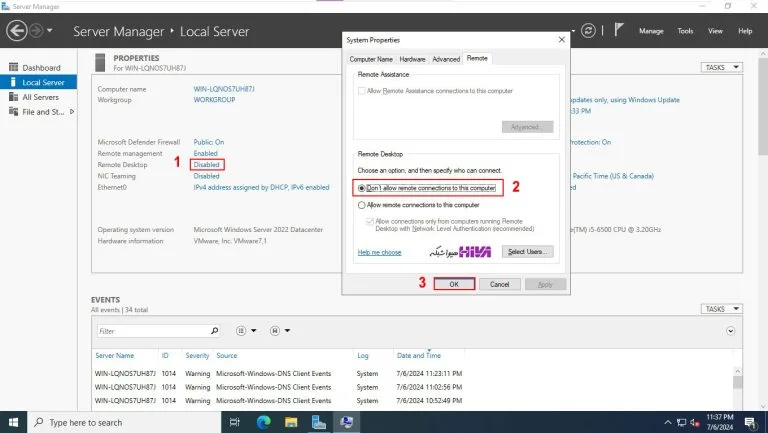The height and width of the screenshot is (433, 768).
Task: Click Remote management Enabled link
Action: tap(205, 153)
